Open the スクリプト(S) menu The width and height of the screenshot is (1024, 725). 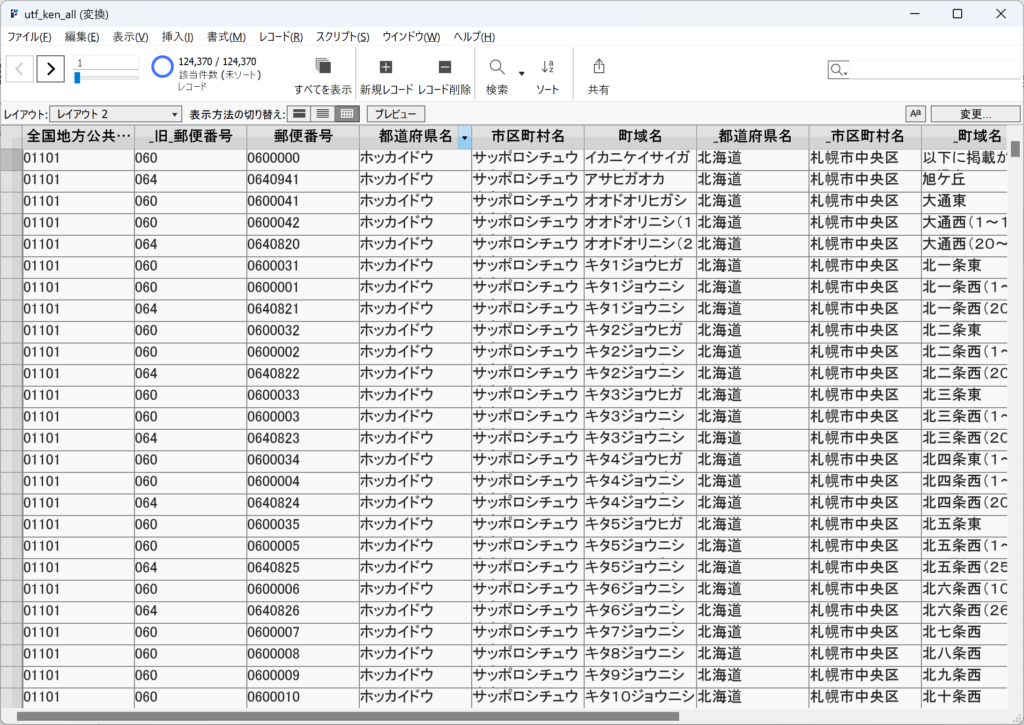(342, 37)
